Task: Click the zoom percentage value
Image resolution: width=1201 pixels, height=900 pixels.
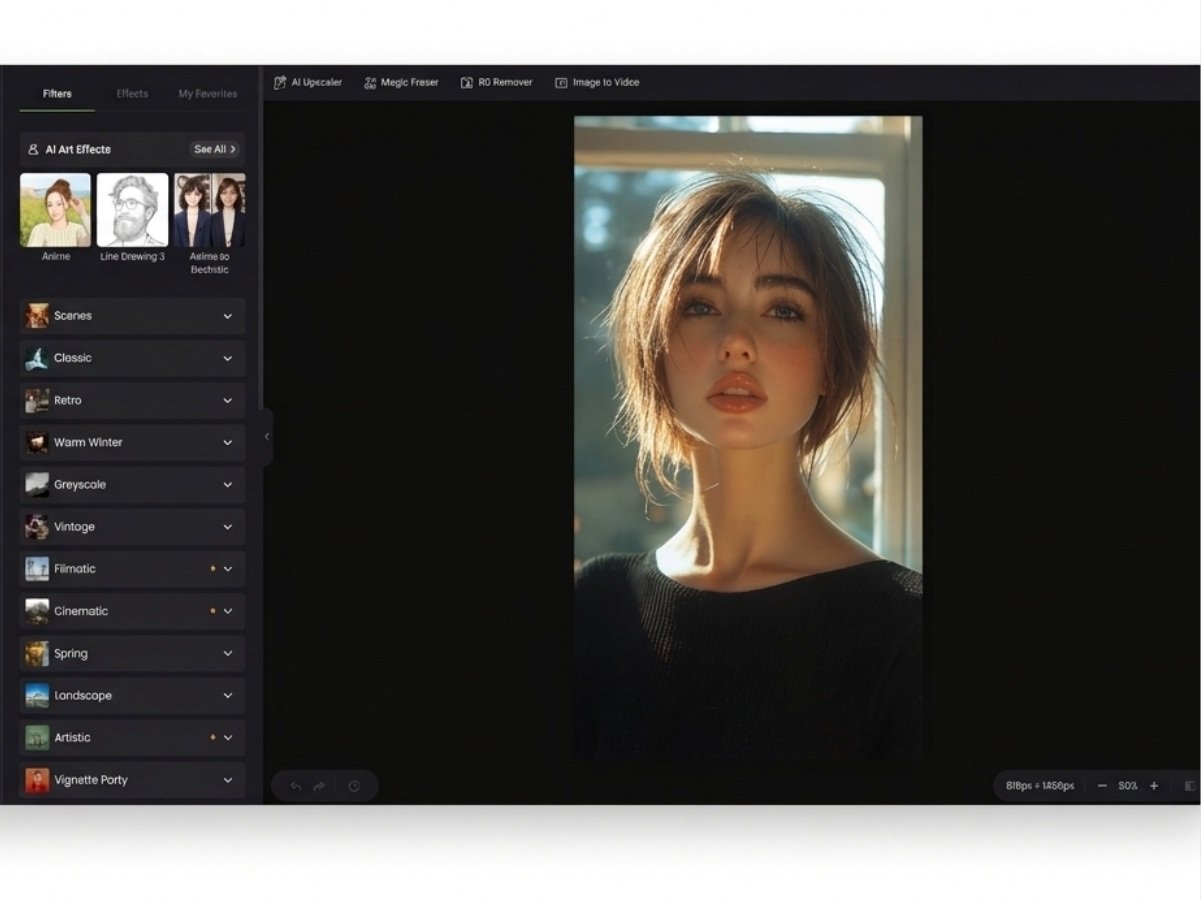Action: point(1128,786)
